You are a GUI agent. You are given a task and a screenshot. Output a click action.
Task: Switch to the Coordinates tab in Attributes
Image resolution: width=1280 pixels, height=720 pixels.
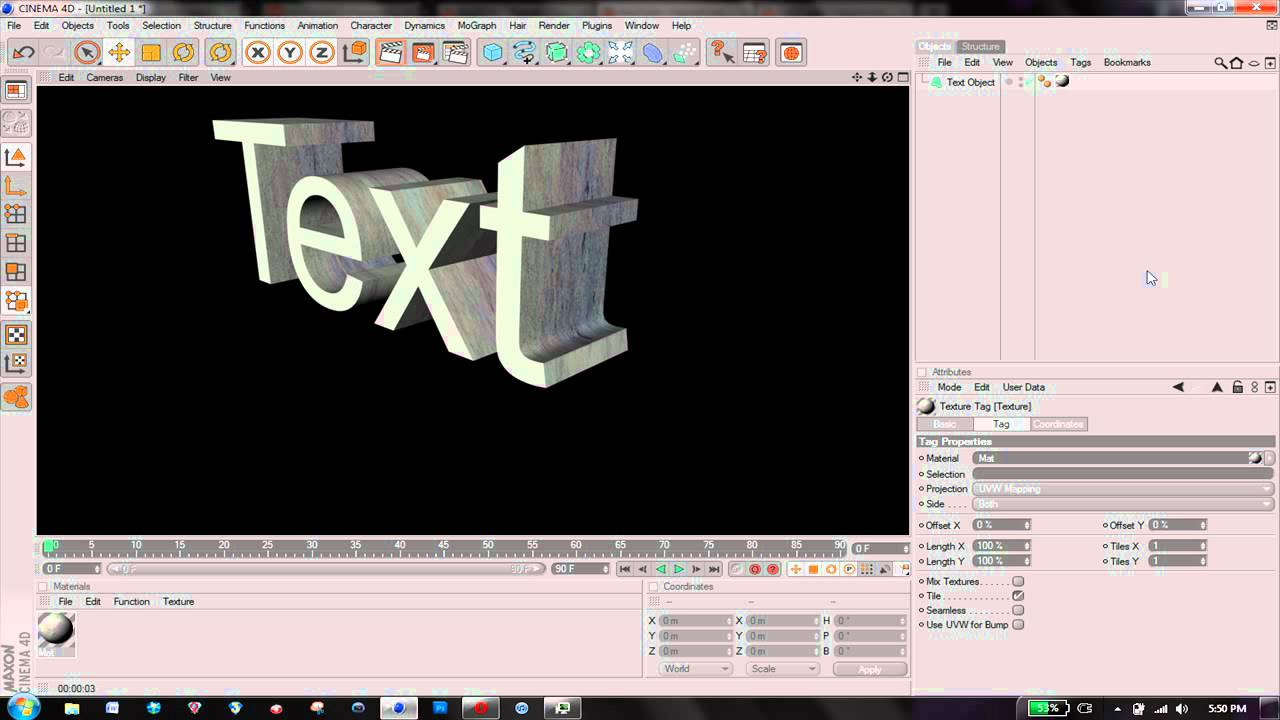coord(1058,424)
